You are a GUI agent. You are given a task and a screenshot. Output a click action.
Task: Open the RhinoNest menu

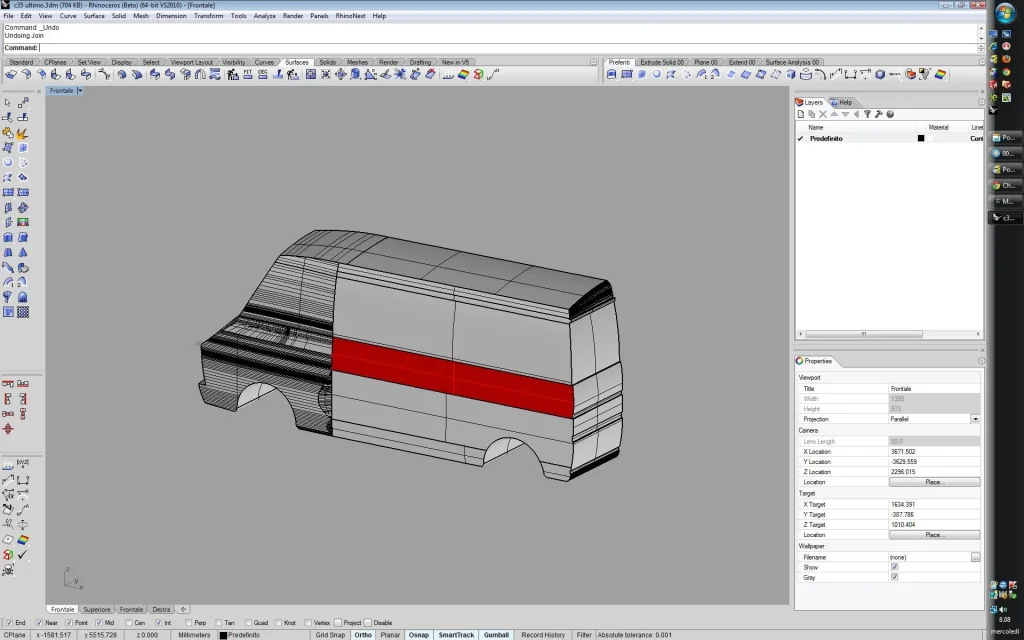pyautogui.click(x=350, y=16)
